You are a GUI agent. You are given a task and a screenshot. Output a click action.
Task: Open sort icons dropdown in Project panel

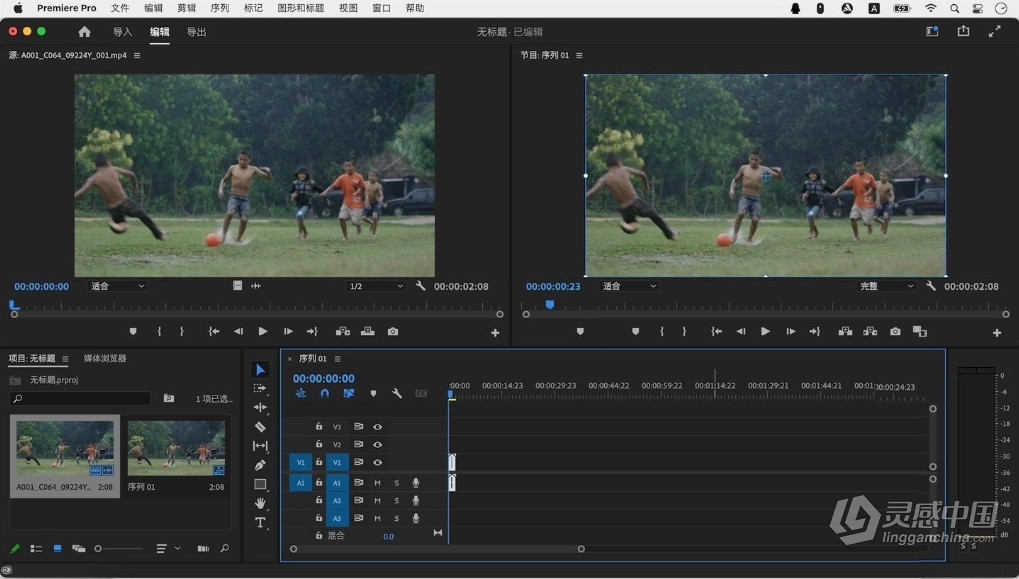168,548
